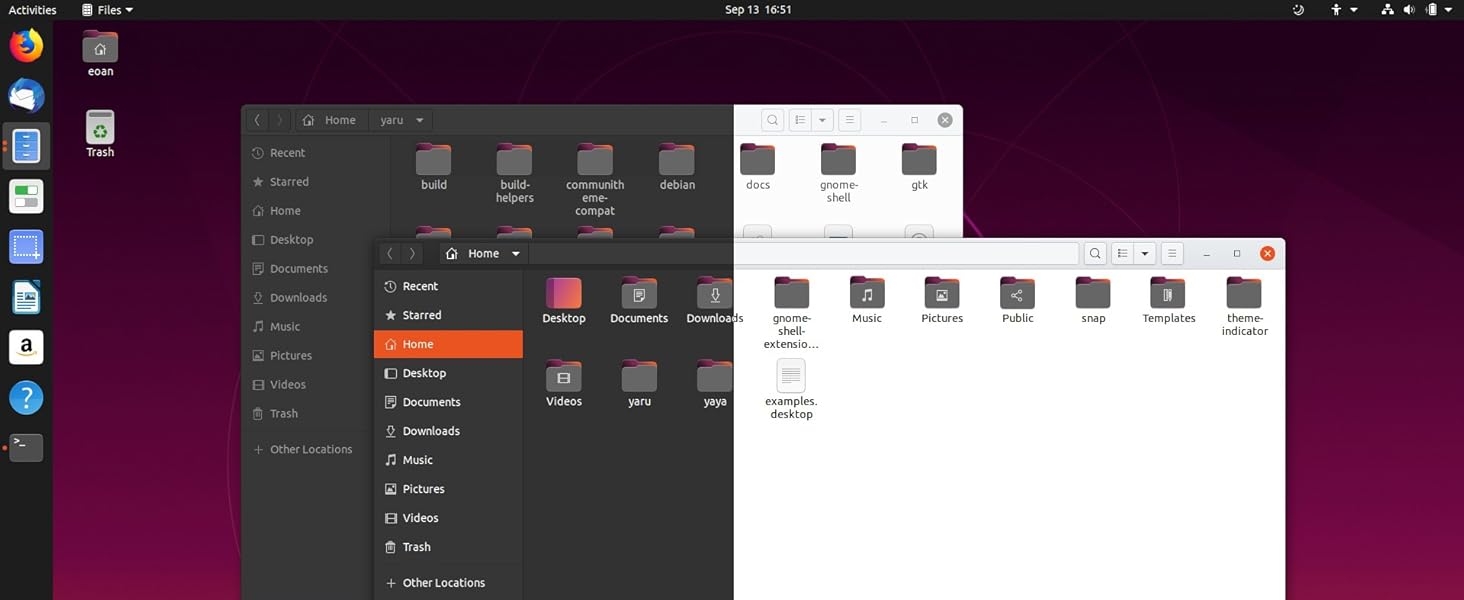The image size is (1464, 600).
Task: Click the search icon in back Files window
Action: pyautogui.click(x=772, y=120)
